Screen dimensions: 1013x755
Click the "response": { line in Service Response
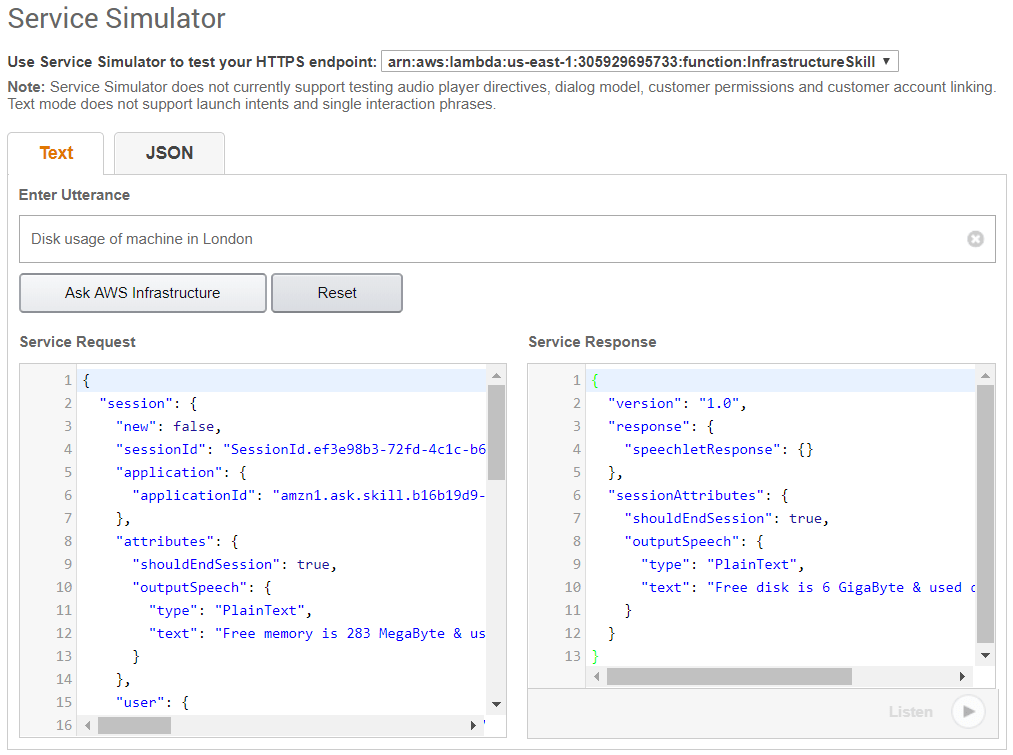coord(661,426)
